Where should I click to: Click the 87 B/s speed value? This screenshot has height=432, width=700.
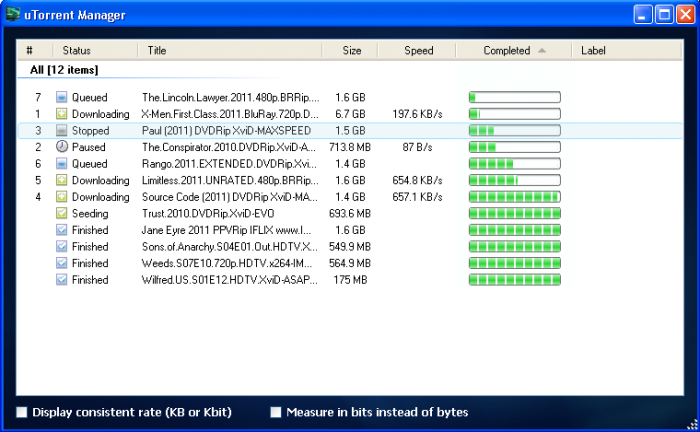pos(417,147)
